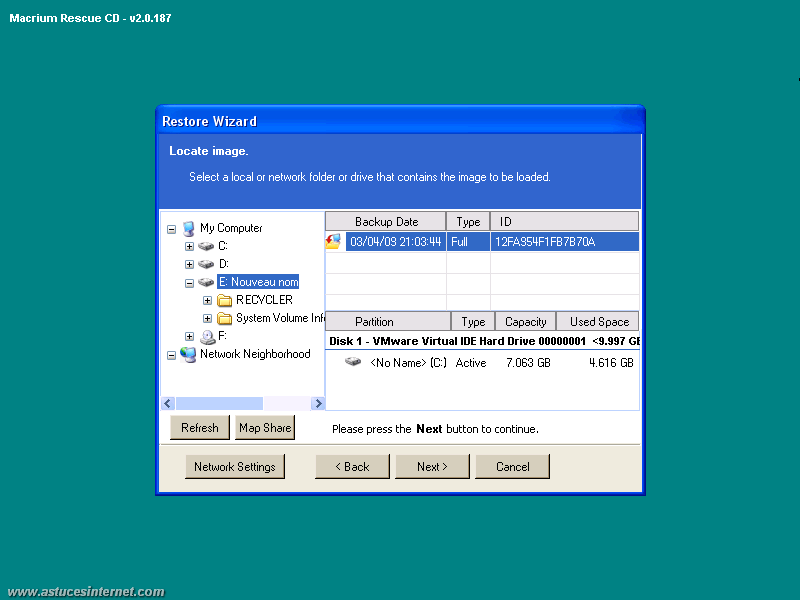Image resolution: width=800 pixels, height=600 pixels.
Task: Click the tree scrollbar left arrow
Action: tap(168, 403)
